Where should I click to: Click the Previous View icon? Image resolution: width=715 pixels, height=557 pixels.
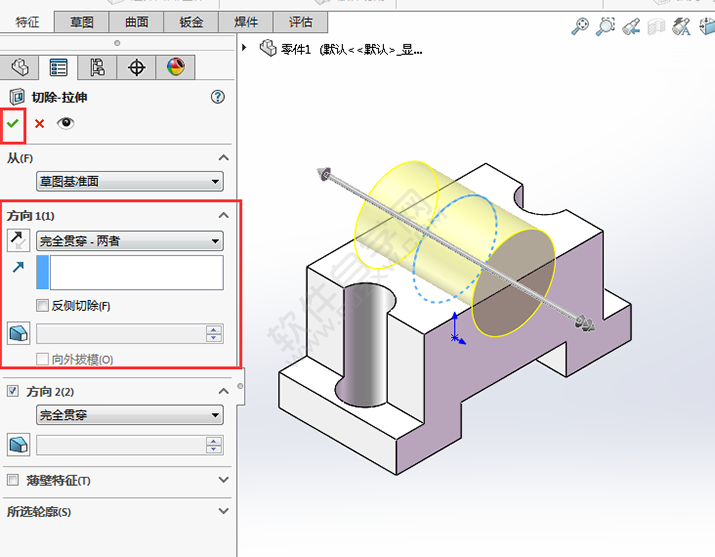click(631, 26)
